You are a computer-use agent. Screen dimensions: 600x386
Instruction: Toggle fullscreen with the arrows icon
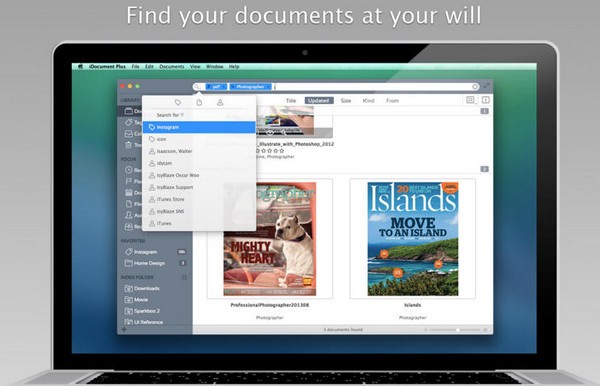point(486,86)
